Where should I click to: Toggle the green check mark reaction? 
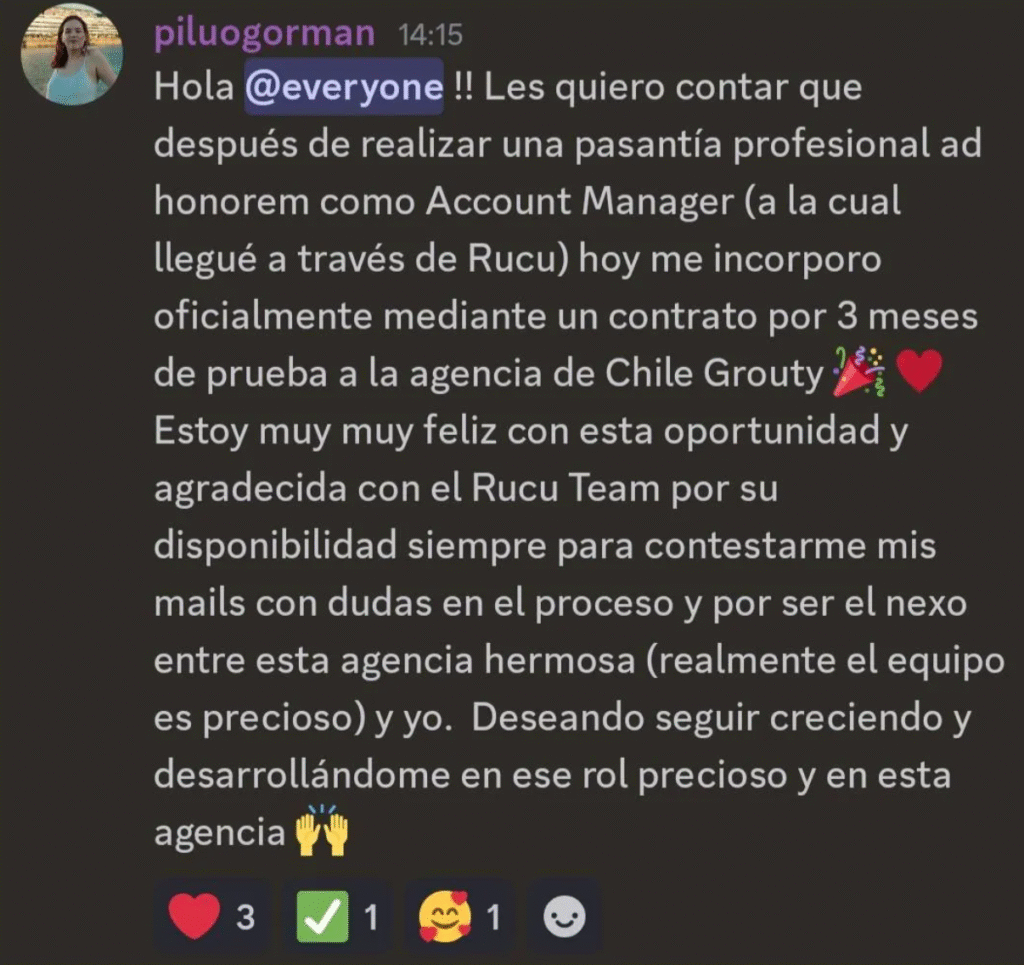(337, 917)
